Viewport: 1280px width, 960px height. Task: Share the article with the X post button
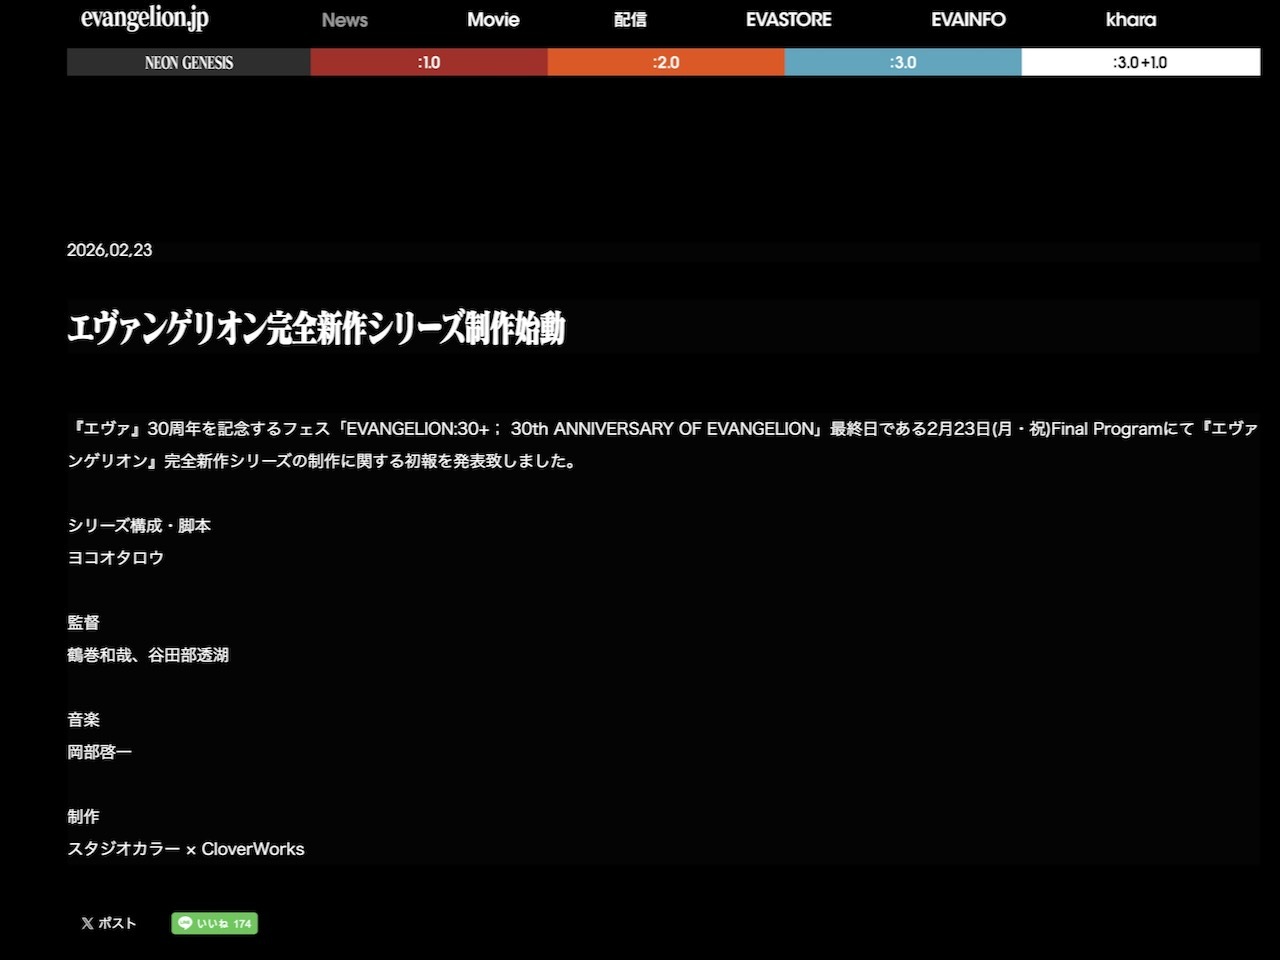(108, 923)
